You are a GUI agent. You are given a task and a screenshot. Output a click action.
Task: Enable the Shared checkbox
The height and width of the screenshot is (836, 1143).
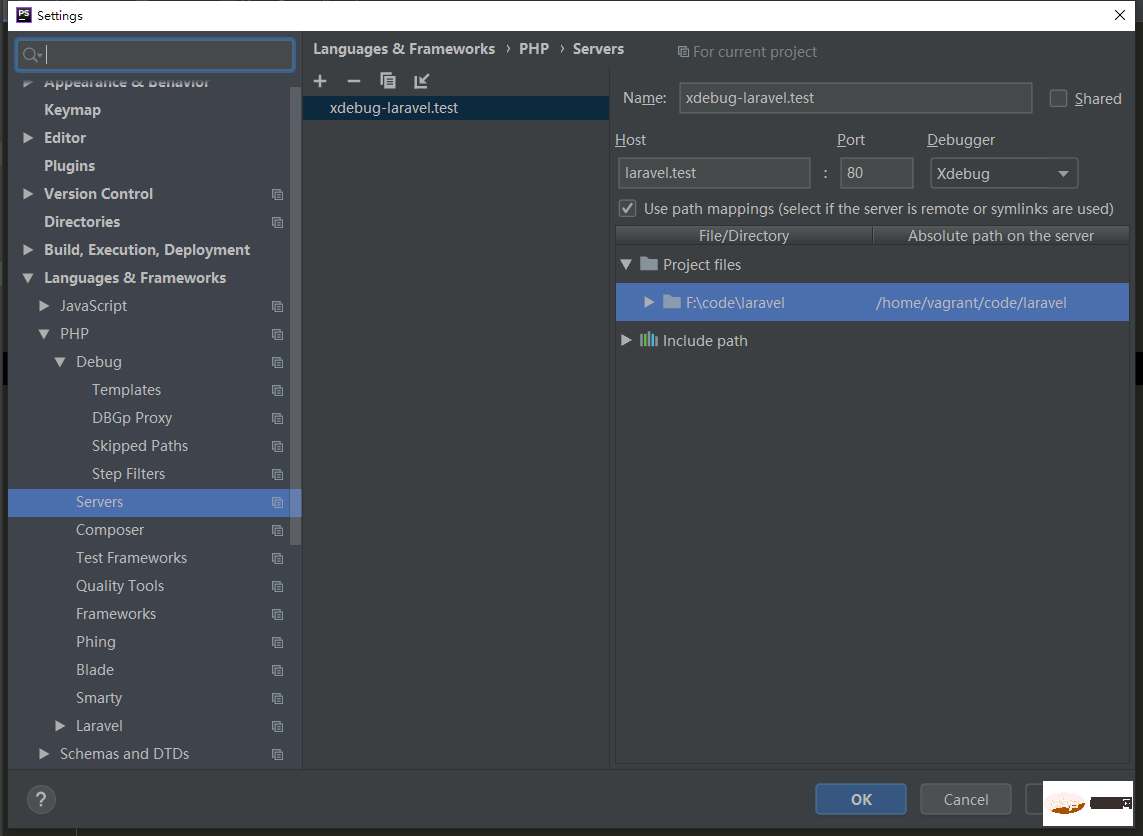tap(1058, 98)
